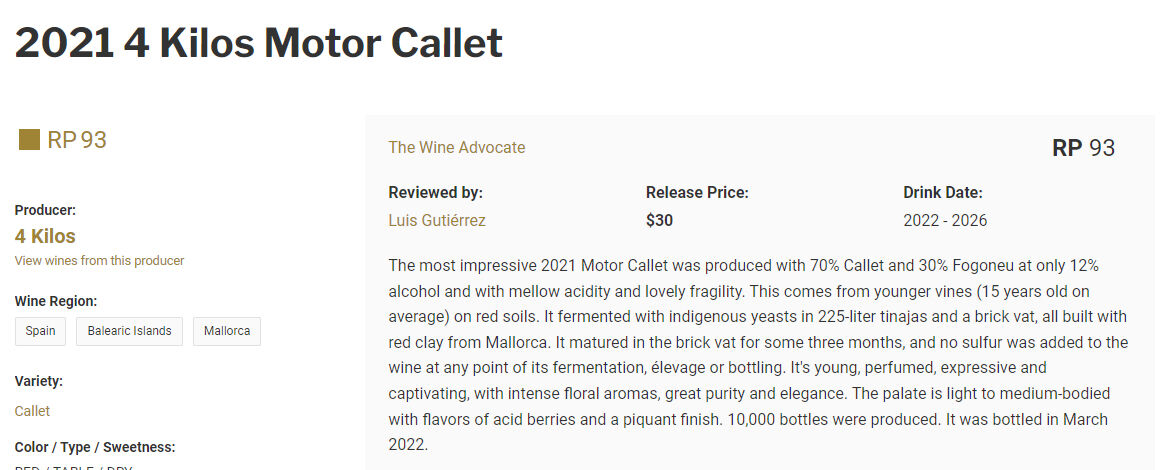
Task: Click the Variety field label
Action: point(39,381)
